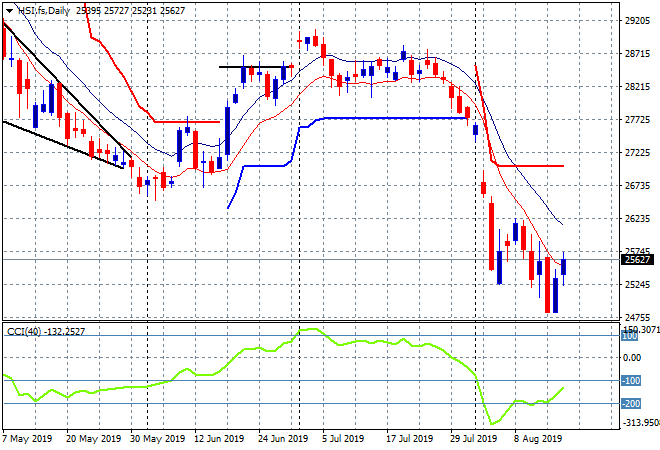Click the price scale value 28715
Image resolution: width=660 pixels, height=450 pixels.
637,54
